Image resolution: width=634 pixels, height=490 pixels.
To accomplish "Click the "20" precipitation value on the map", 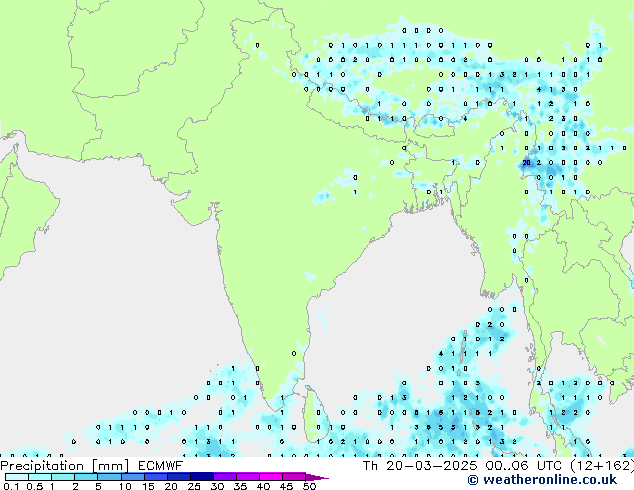I will (x=526, y=163).
